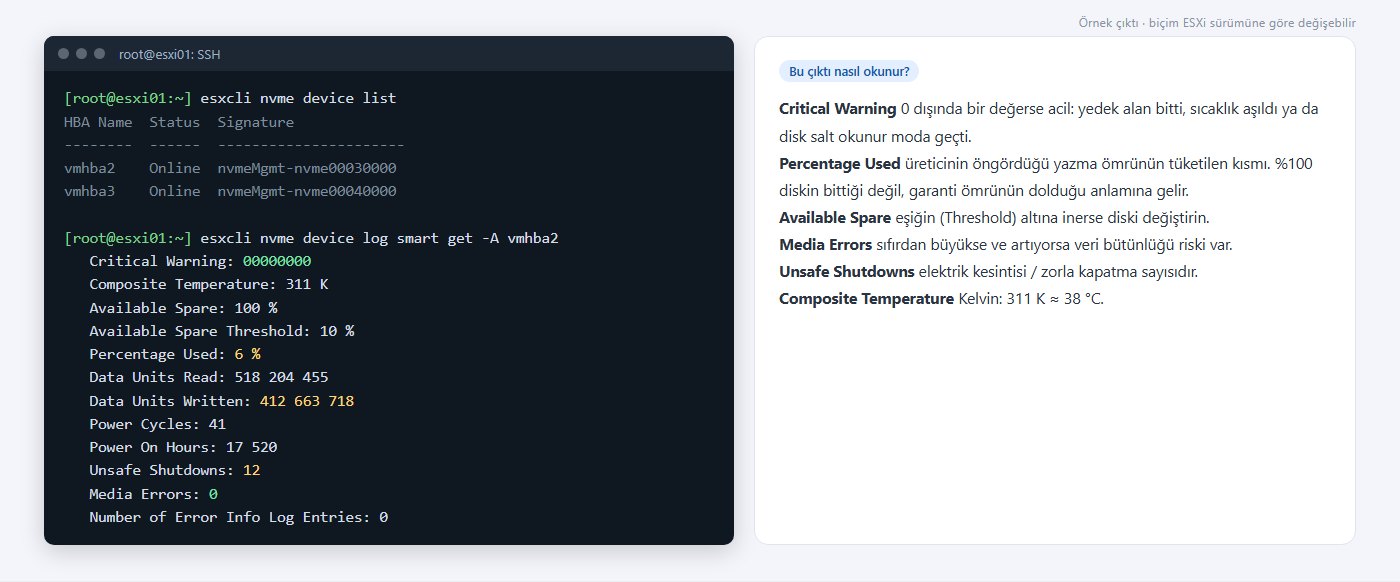The image size is (1400, 582).
Task: Click the 'Online' status of vmhba2
Action: 175,168
